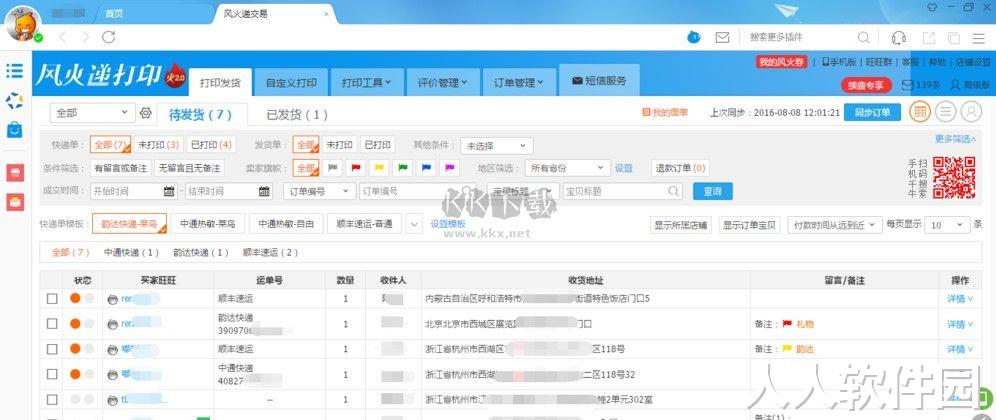Open the 全部 shop dropdown
This screenshot has height=420, width=996.
click(x=92, y=113)
